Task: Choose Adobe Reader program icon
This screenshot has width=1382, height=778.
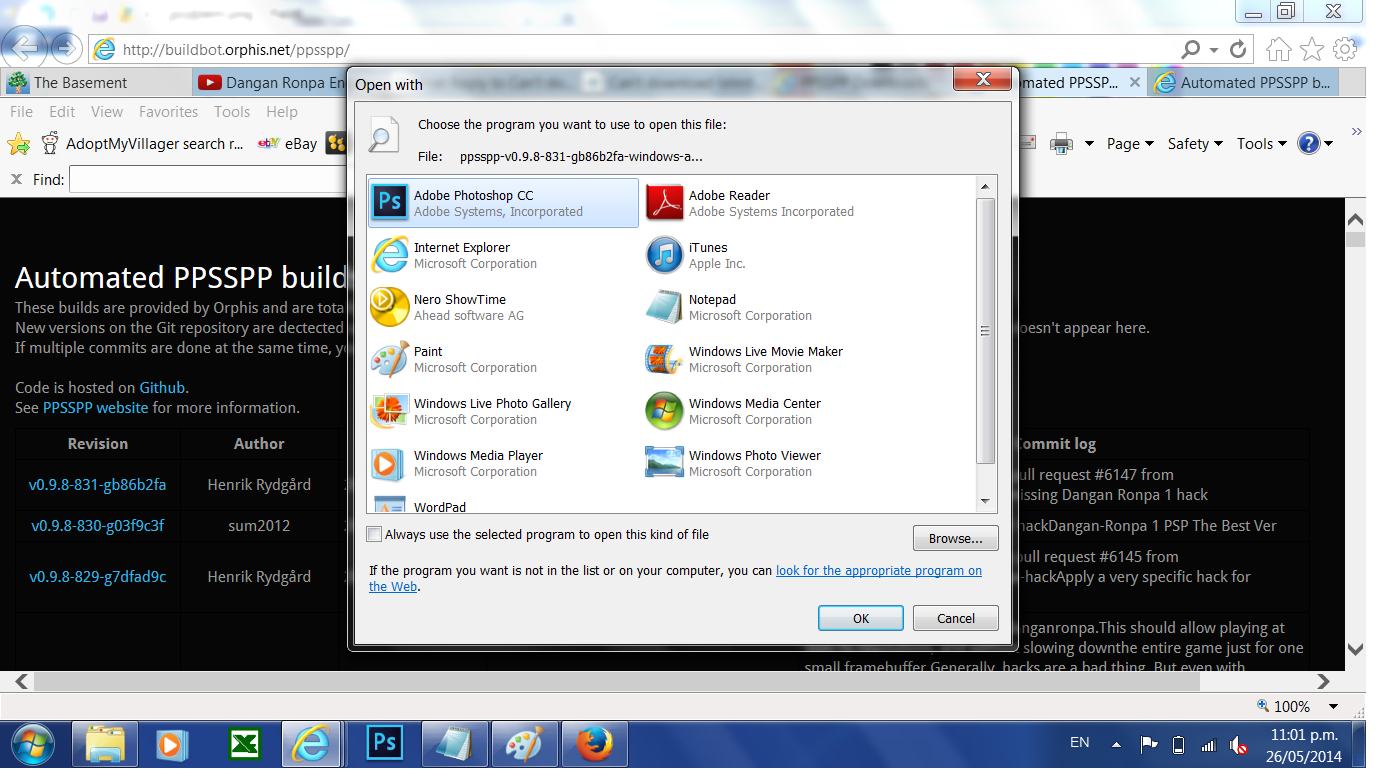Action: tap(664, 203)
